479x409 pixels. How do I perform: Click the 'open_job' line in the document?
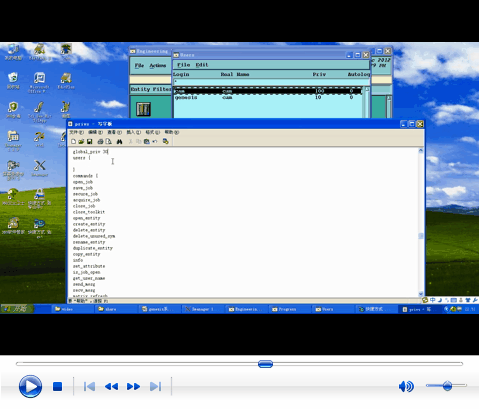coord(83,182)
